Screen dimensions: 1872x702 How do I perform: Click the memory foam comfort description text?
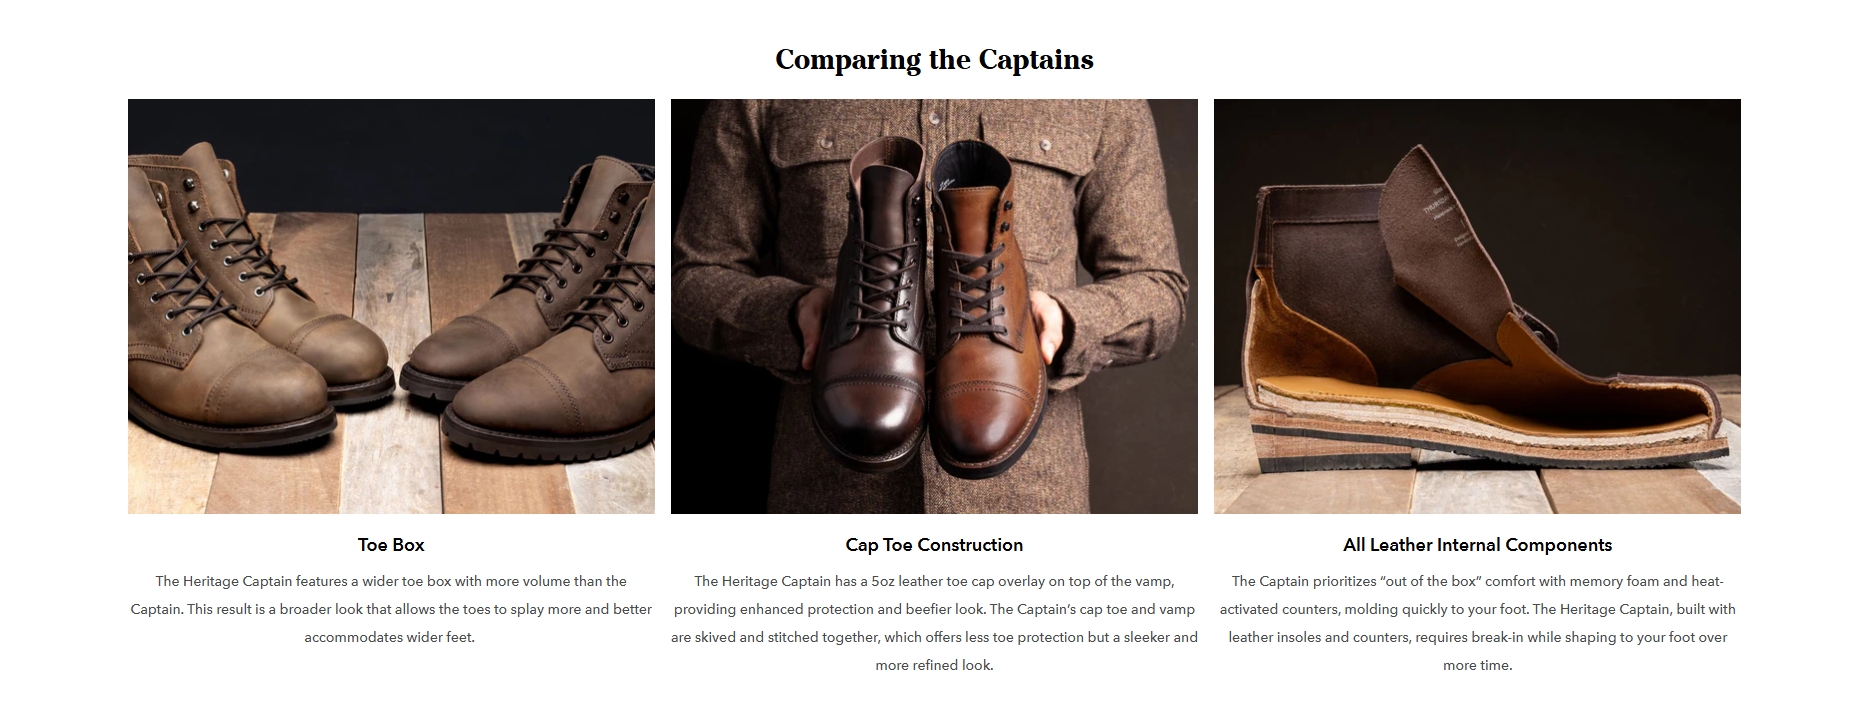point(1477,623)
